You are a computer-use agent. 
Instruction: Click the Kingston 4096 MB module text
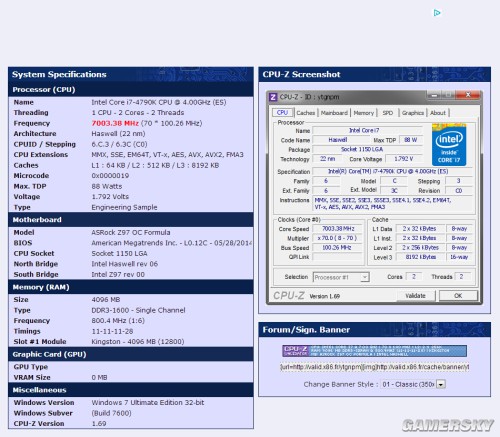click(138, 342)
